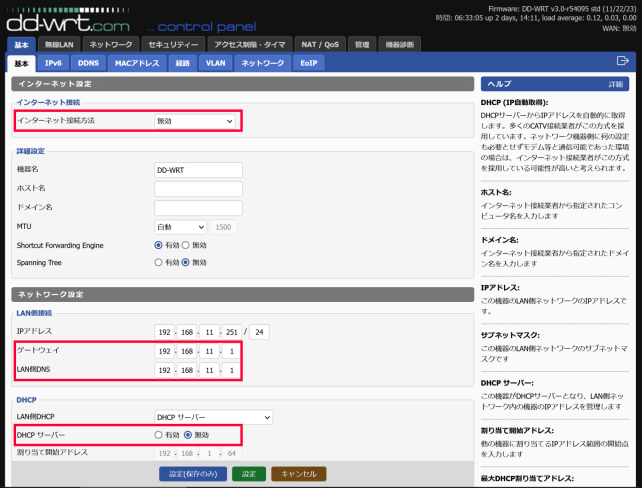The height and width of the screenshot is (488, 642).
Task: Click the ヘルプ panel header
Action: [x=555, y=84]
